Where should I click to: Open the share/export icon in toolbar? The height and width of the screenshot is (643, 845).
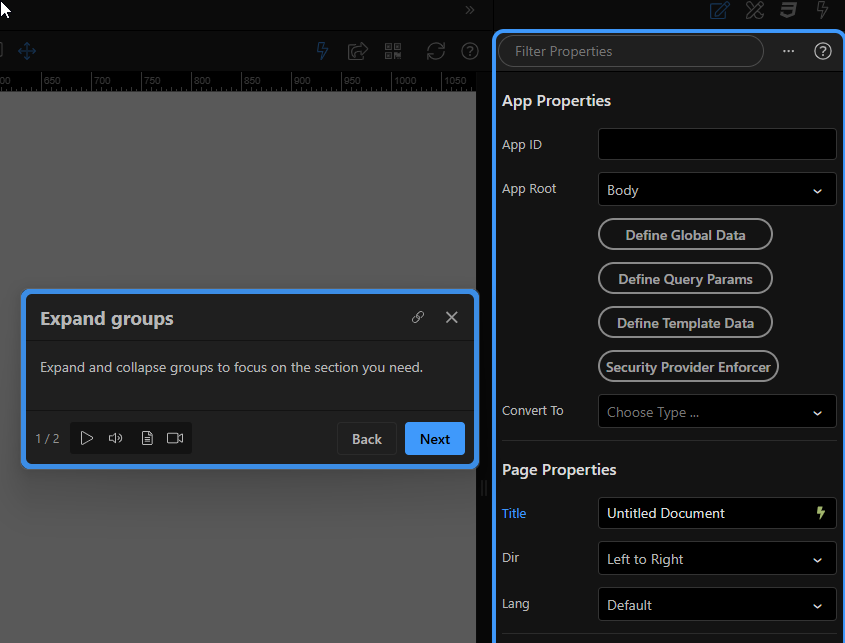tap(357, 51)
